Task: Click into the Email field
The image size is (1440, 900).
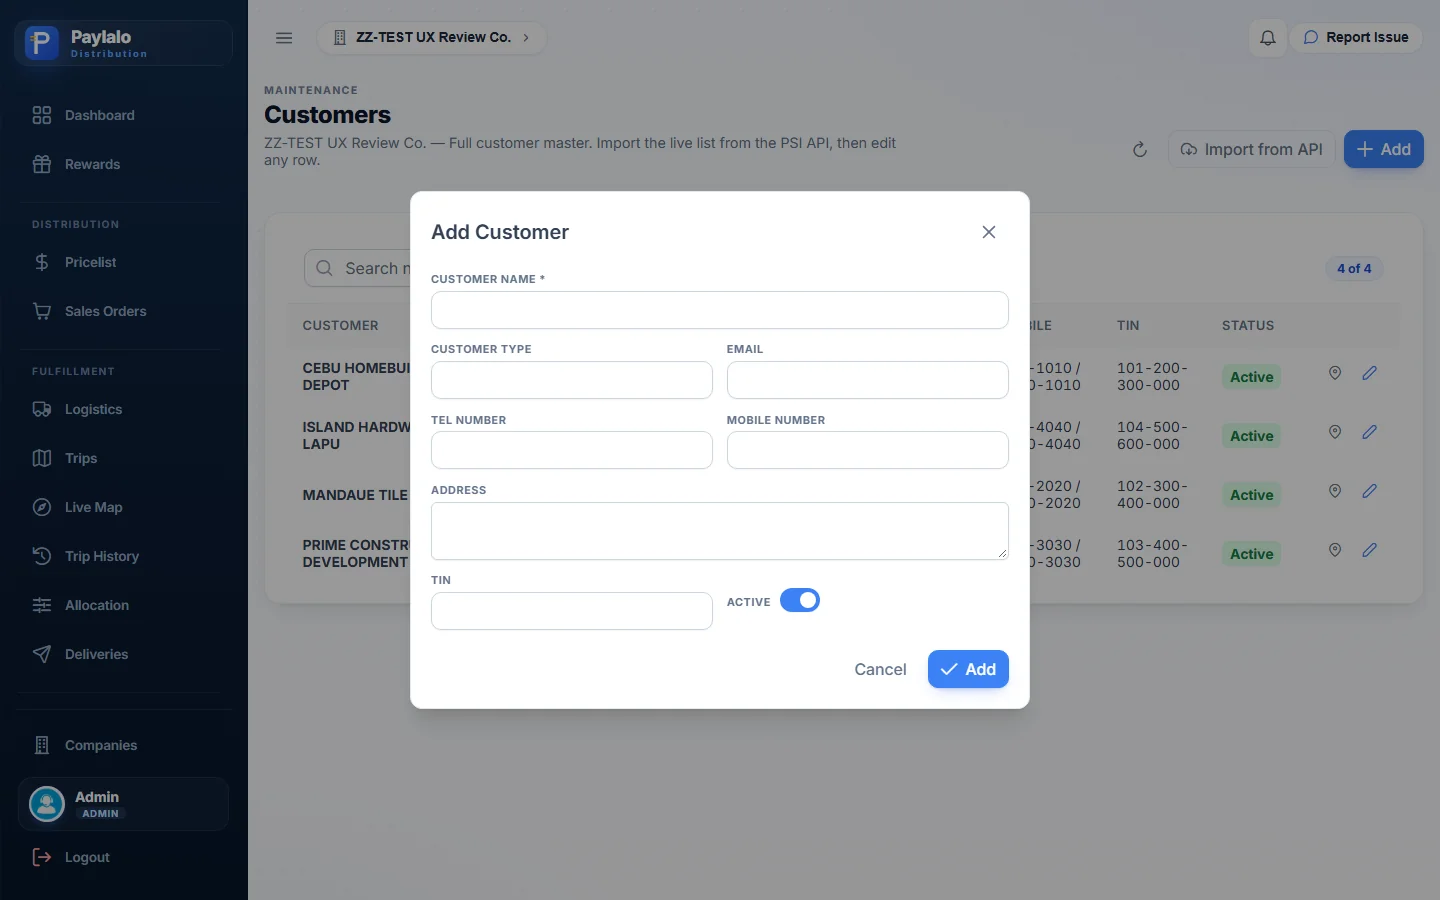Action: pyautogui.click(x=868, y=380)
